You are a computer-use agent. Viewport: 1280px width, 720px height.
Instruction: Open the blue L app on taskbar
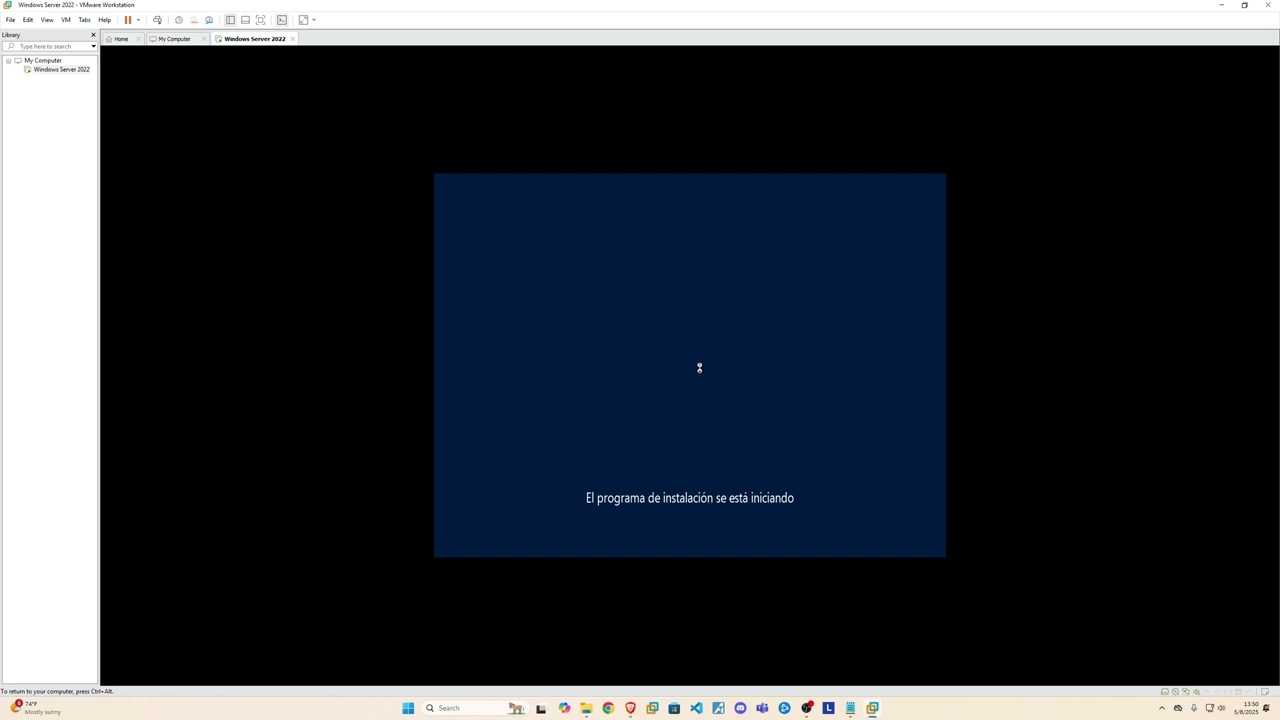click(828, 708)
